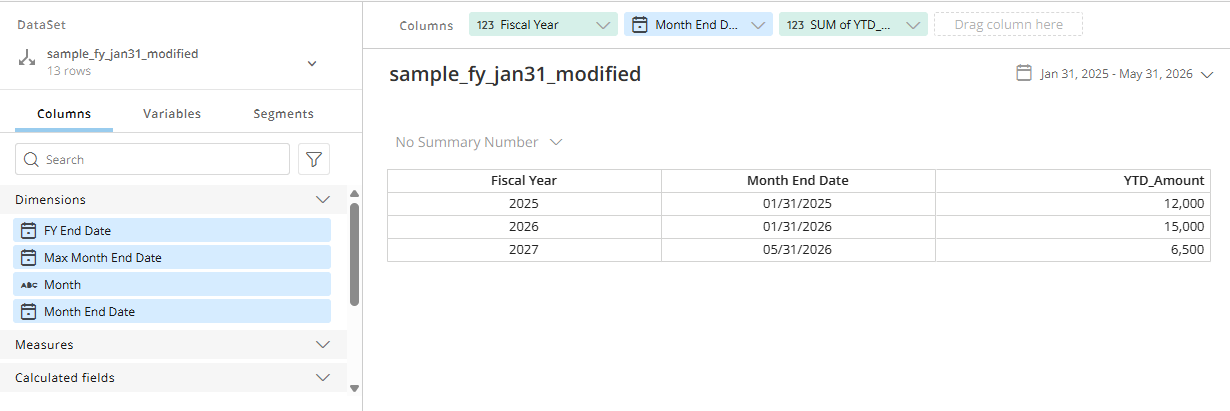Click the dataset icon next to sample_fy_jan31_modified
This screenshot has width=1230, height=411.
pyautogui.click(x=28, y=60)
